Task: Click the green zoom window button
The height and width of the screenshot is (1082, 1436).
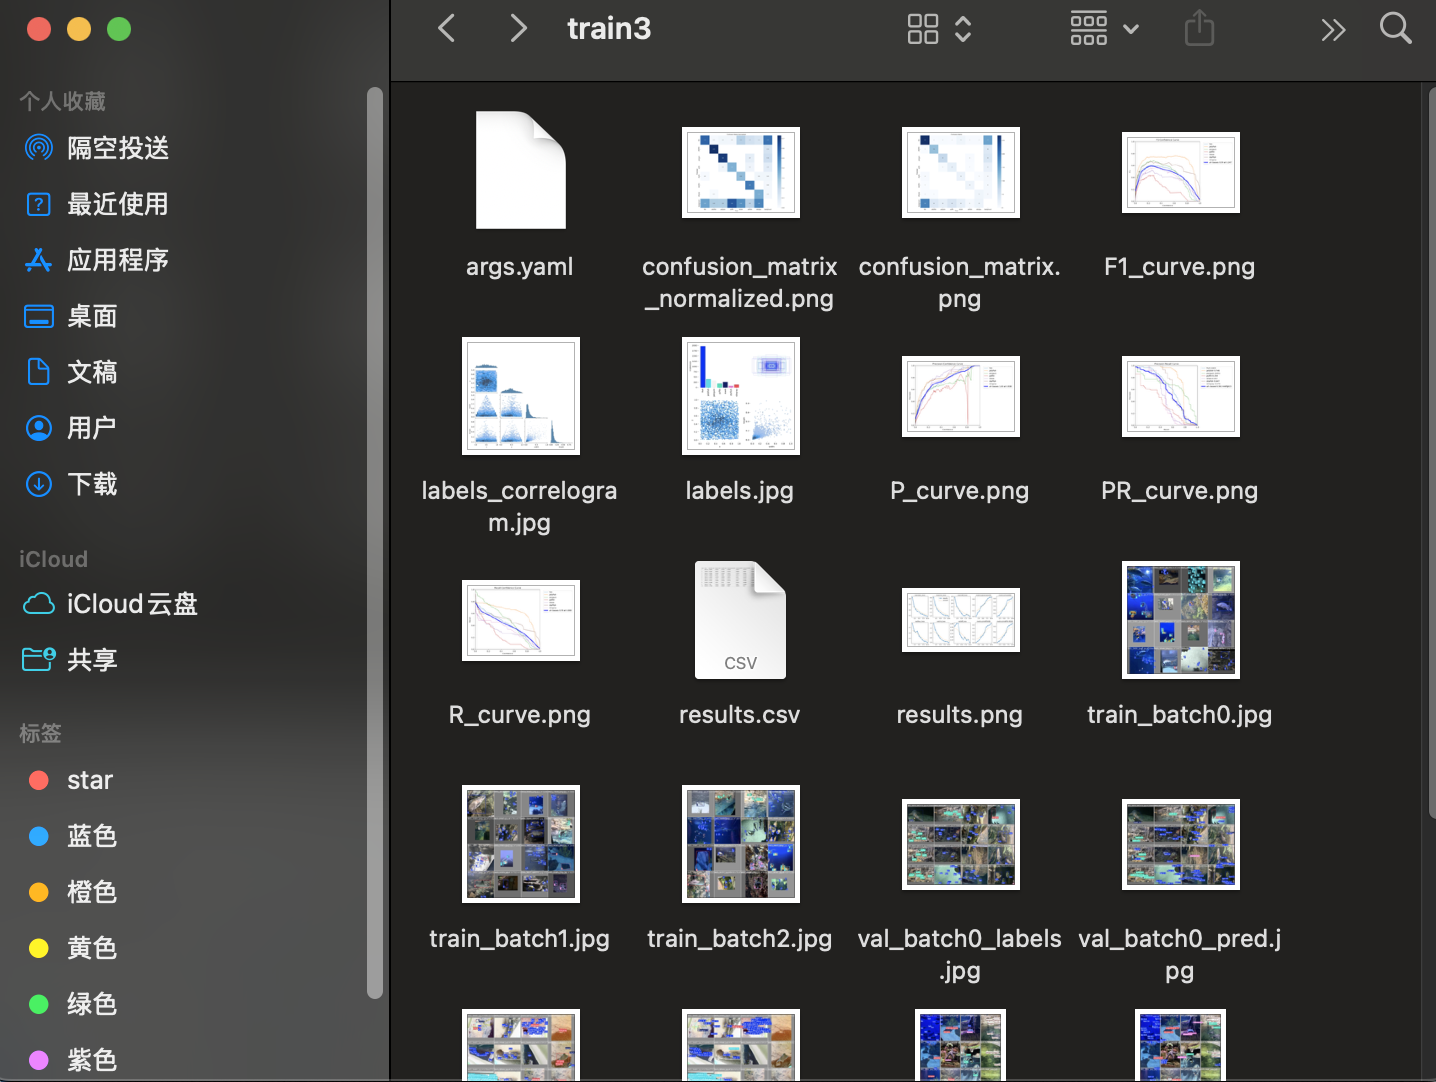Action: tap(119, 29)
